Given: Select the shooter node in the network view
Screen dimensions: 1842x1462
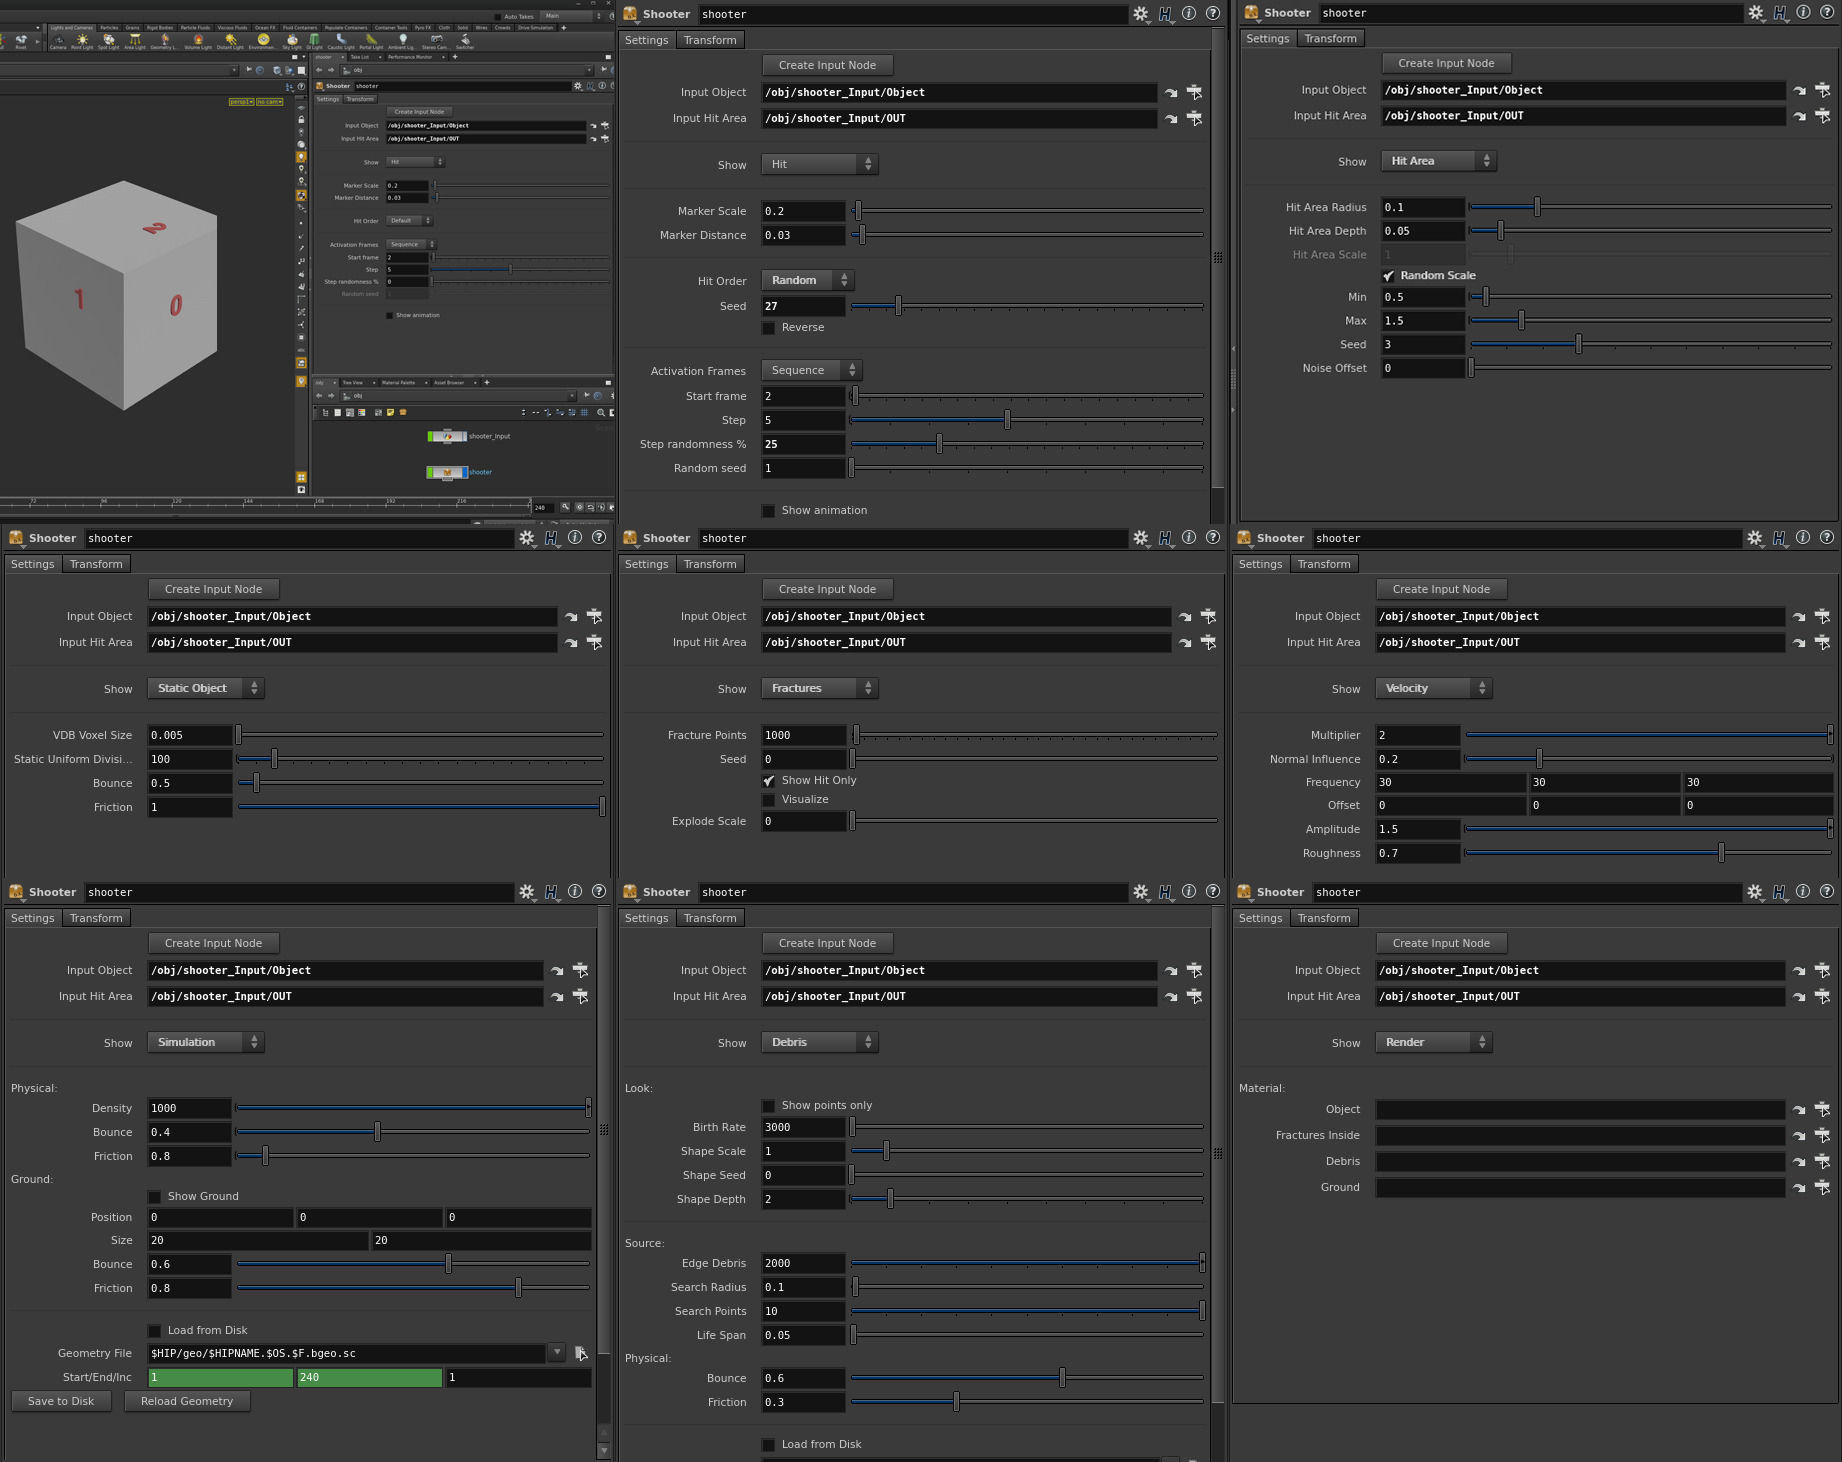Looking at the screenshot, I should [447, 472].
